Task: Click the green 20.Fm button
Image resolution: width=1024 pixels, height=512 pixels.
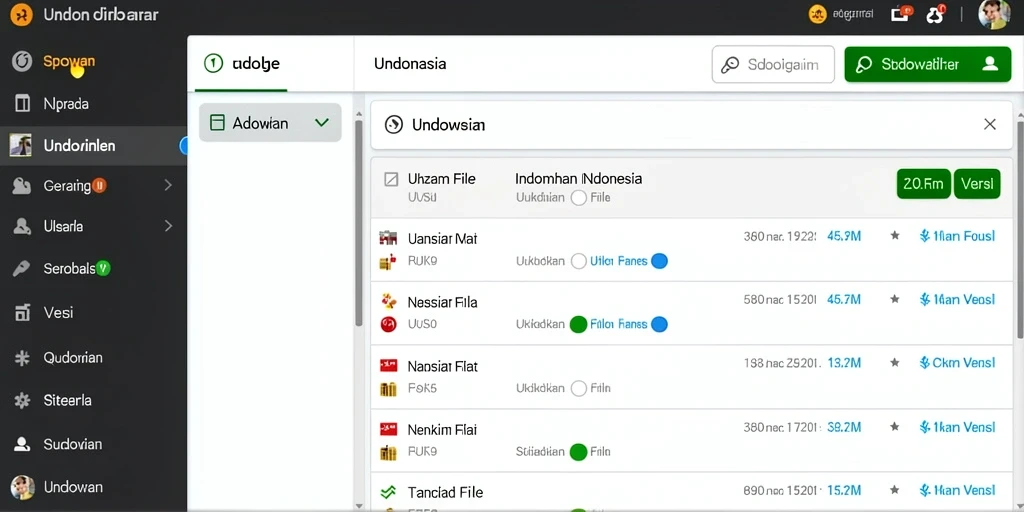Action: [x=923, y=184]
